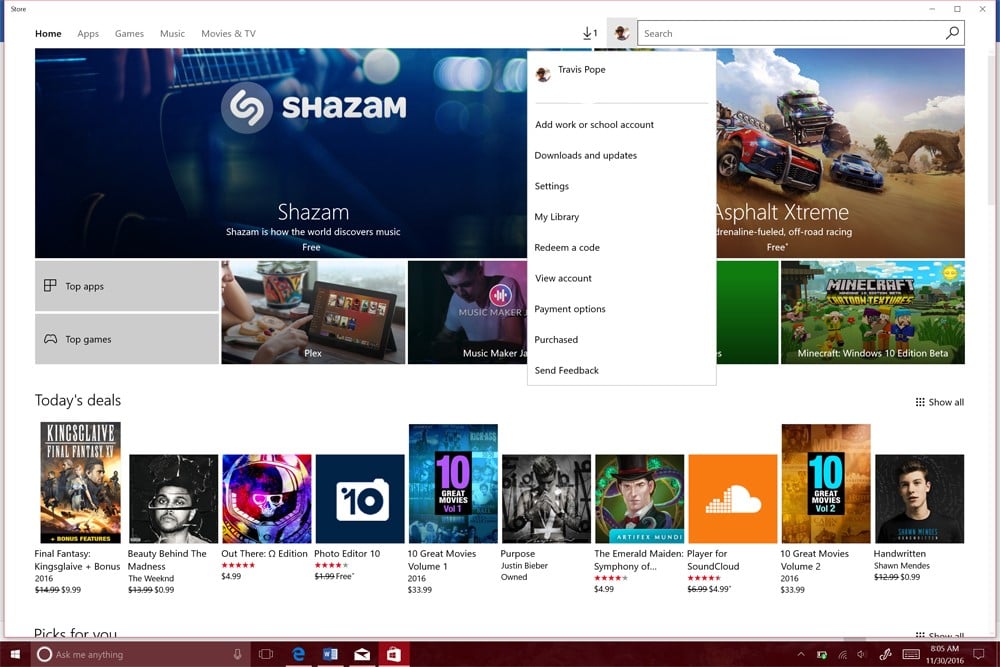
Task: Launch Microsoft Edge from the taskbar
Action: (x=298, y=654)
